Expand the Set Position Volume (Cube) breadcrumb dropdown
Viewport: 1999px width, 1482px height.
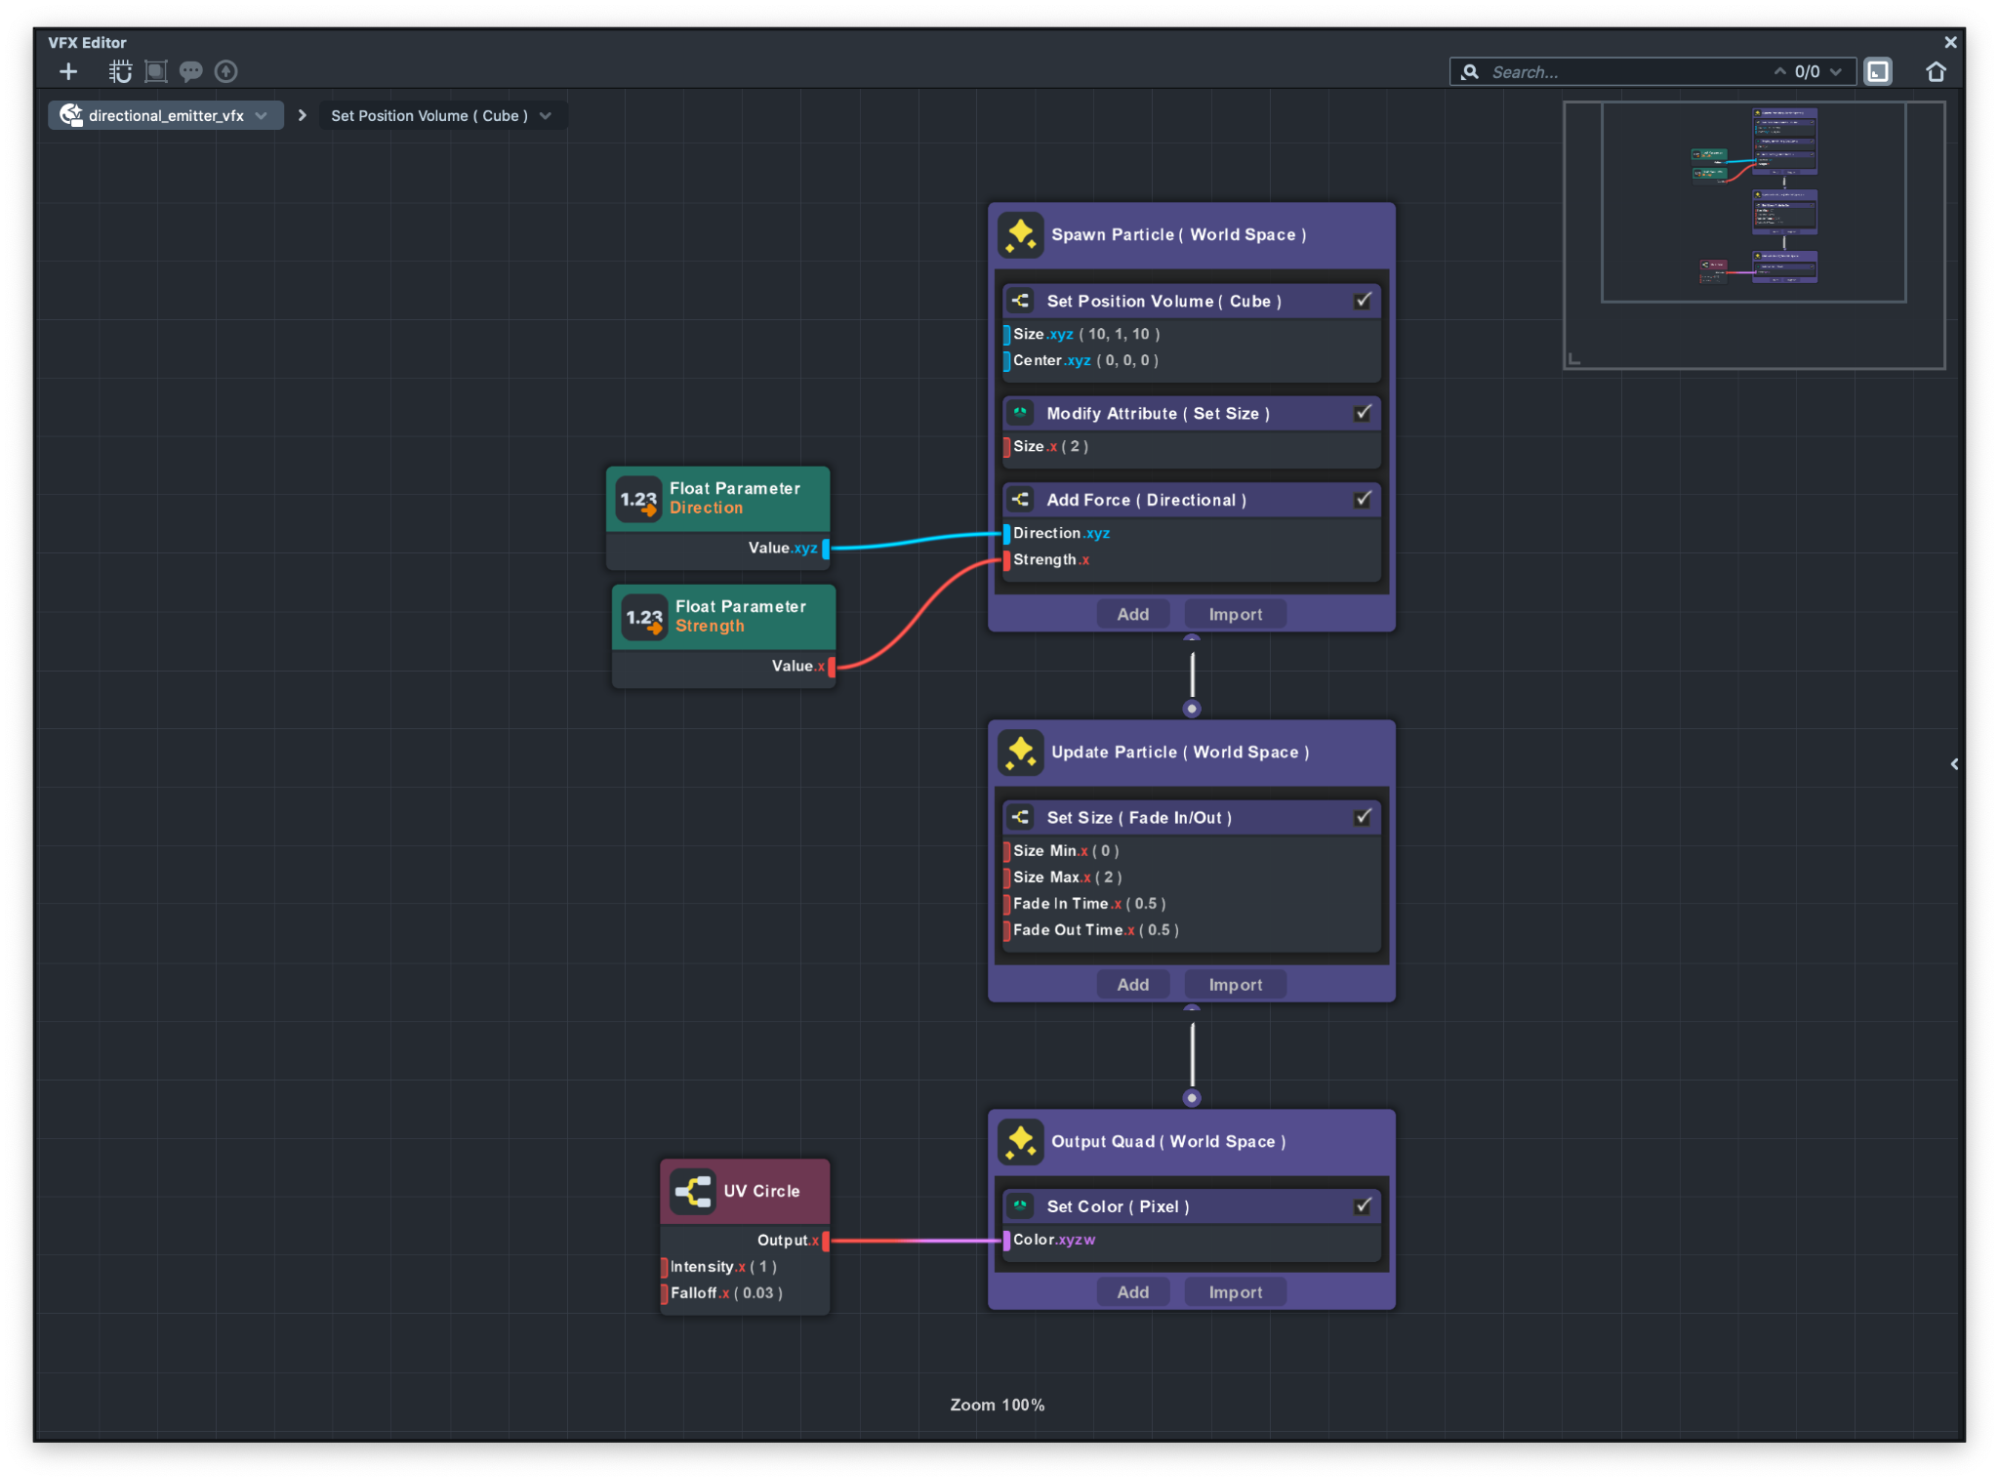tap(546, 115)
